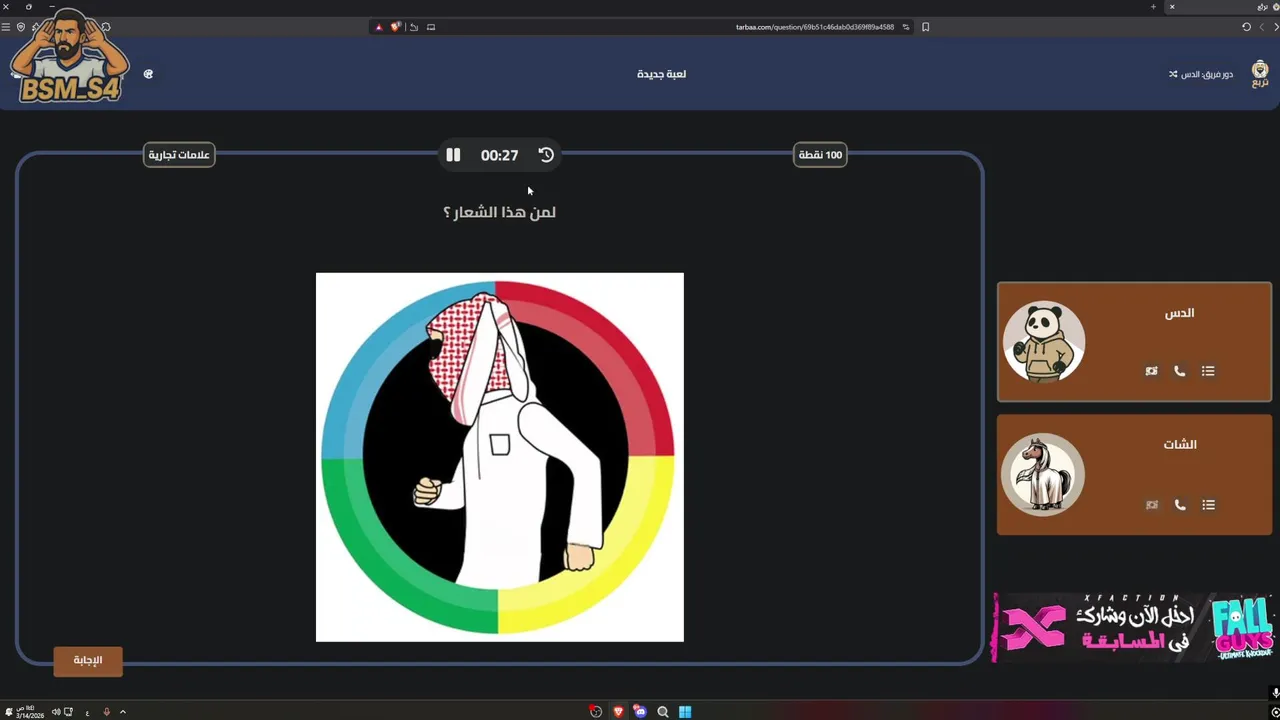Click the question text لمن هذا الشعار
This screenshot has height=720, width=1280.
(499, 212)
